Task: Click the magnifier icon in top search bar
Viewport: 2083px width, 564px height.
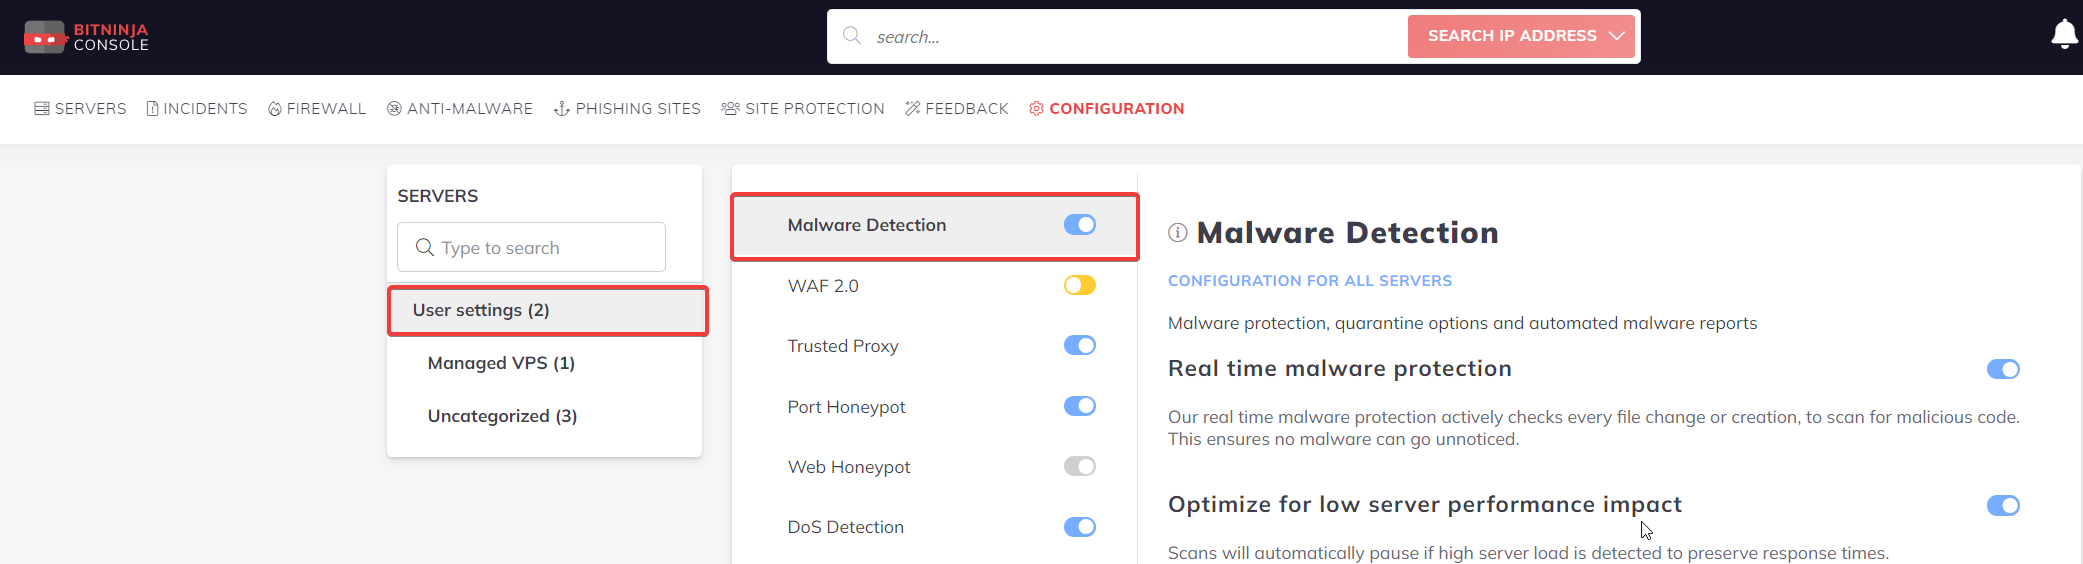Action: tap(852, 36)
